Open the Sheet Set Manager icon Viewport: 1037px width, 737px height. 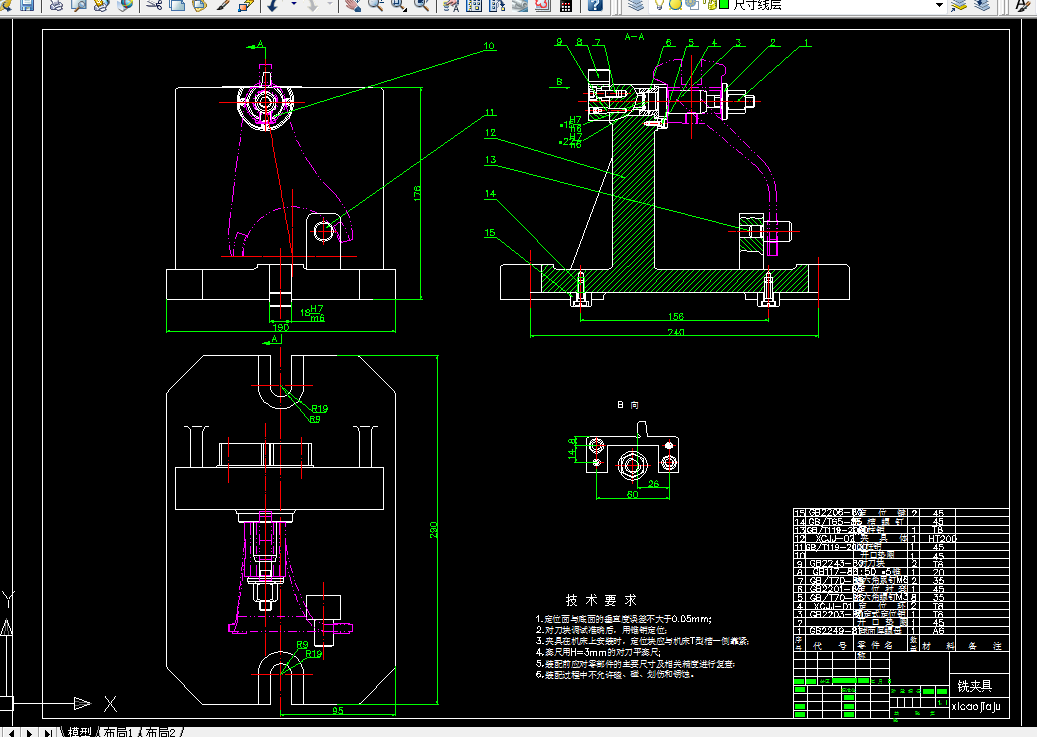(x=520, y=5)
